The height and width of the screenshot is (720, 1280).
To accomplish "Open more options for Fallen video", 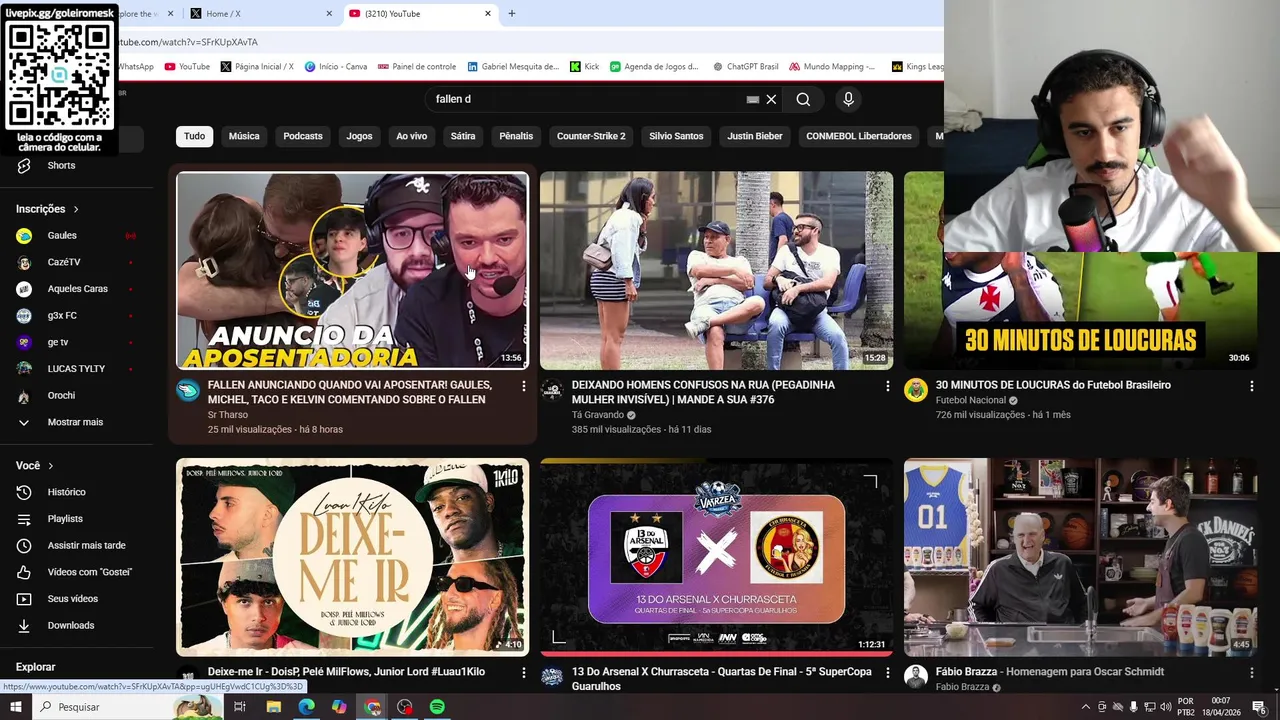I will point(523,385).
